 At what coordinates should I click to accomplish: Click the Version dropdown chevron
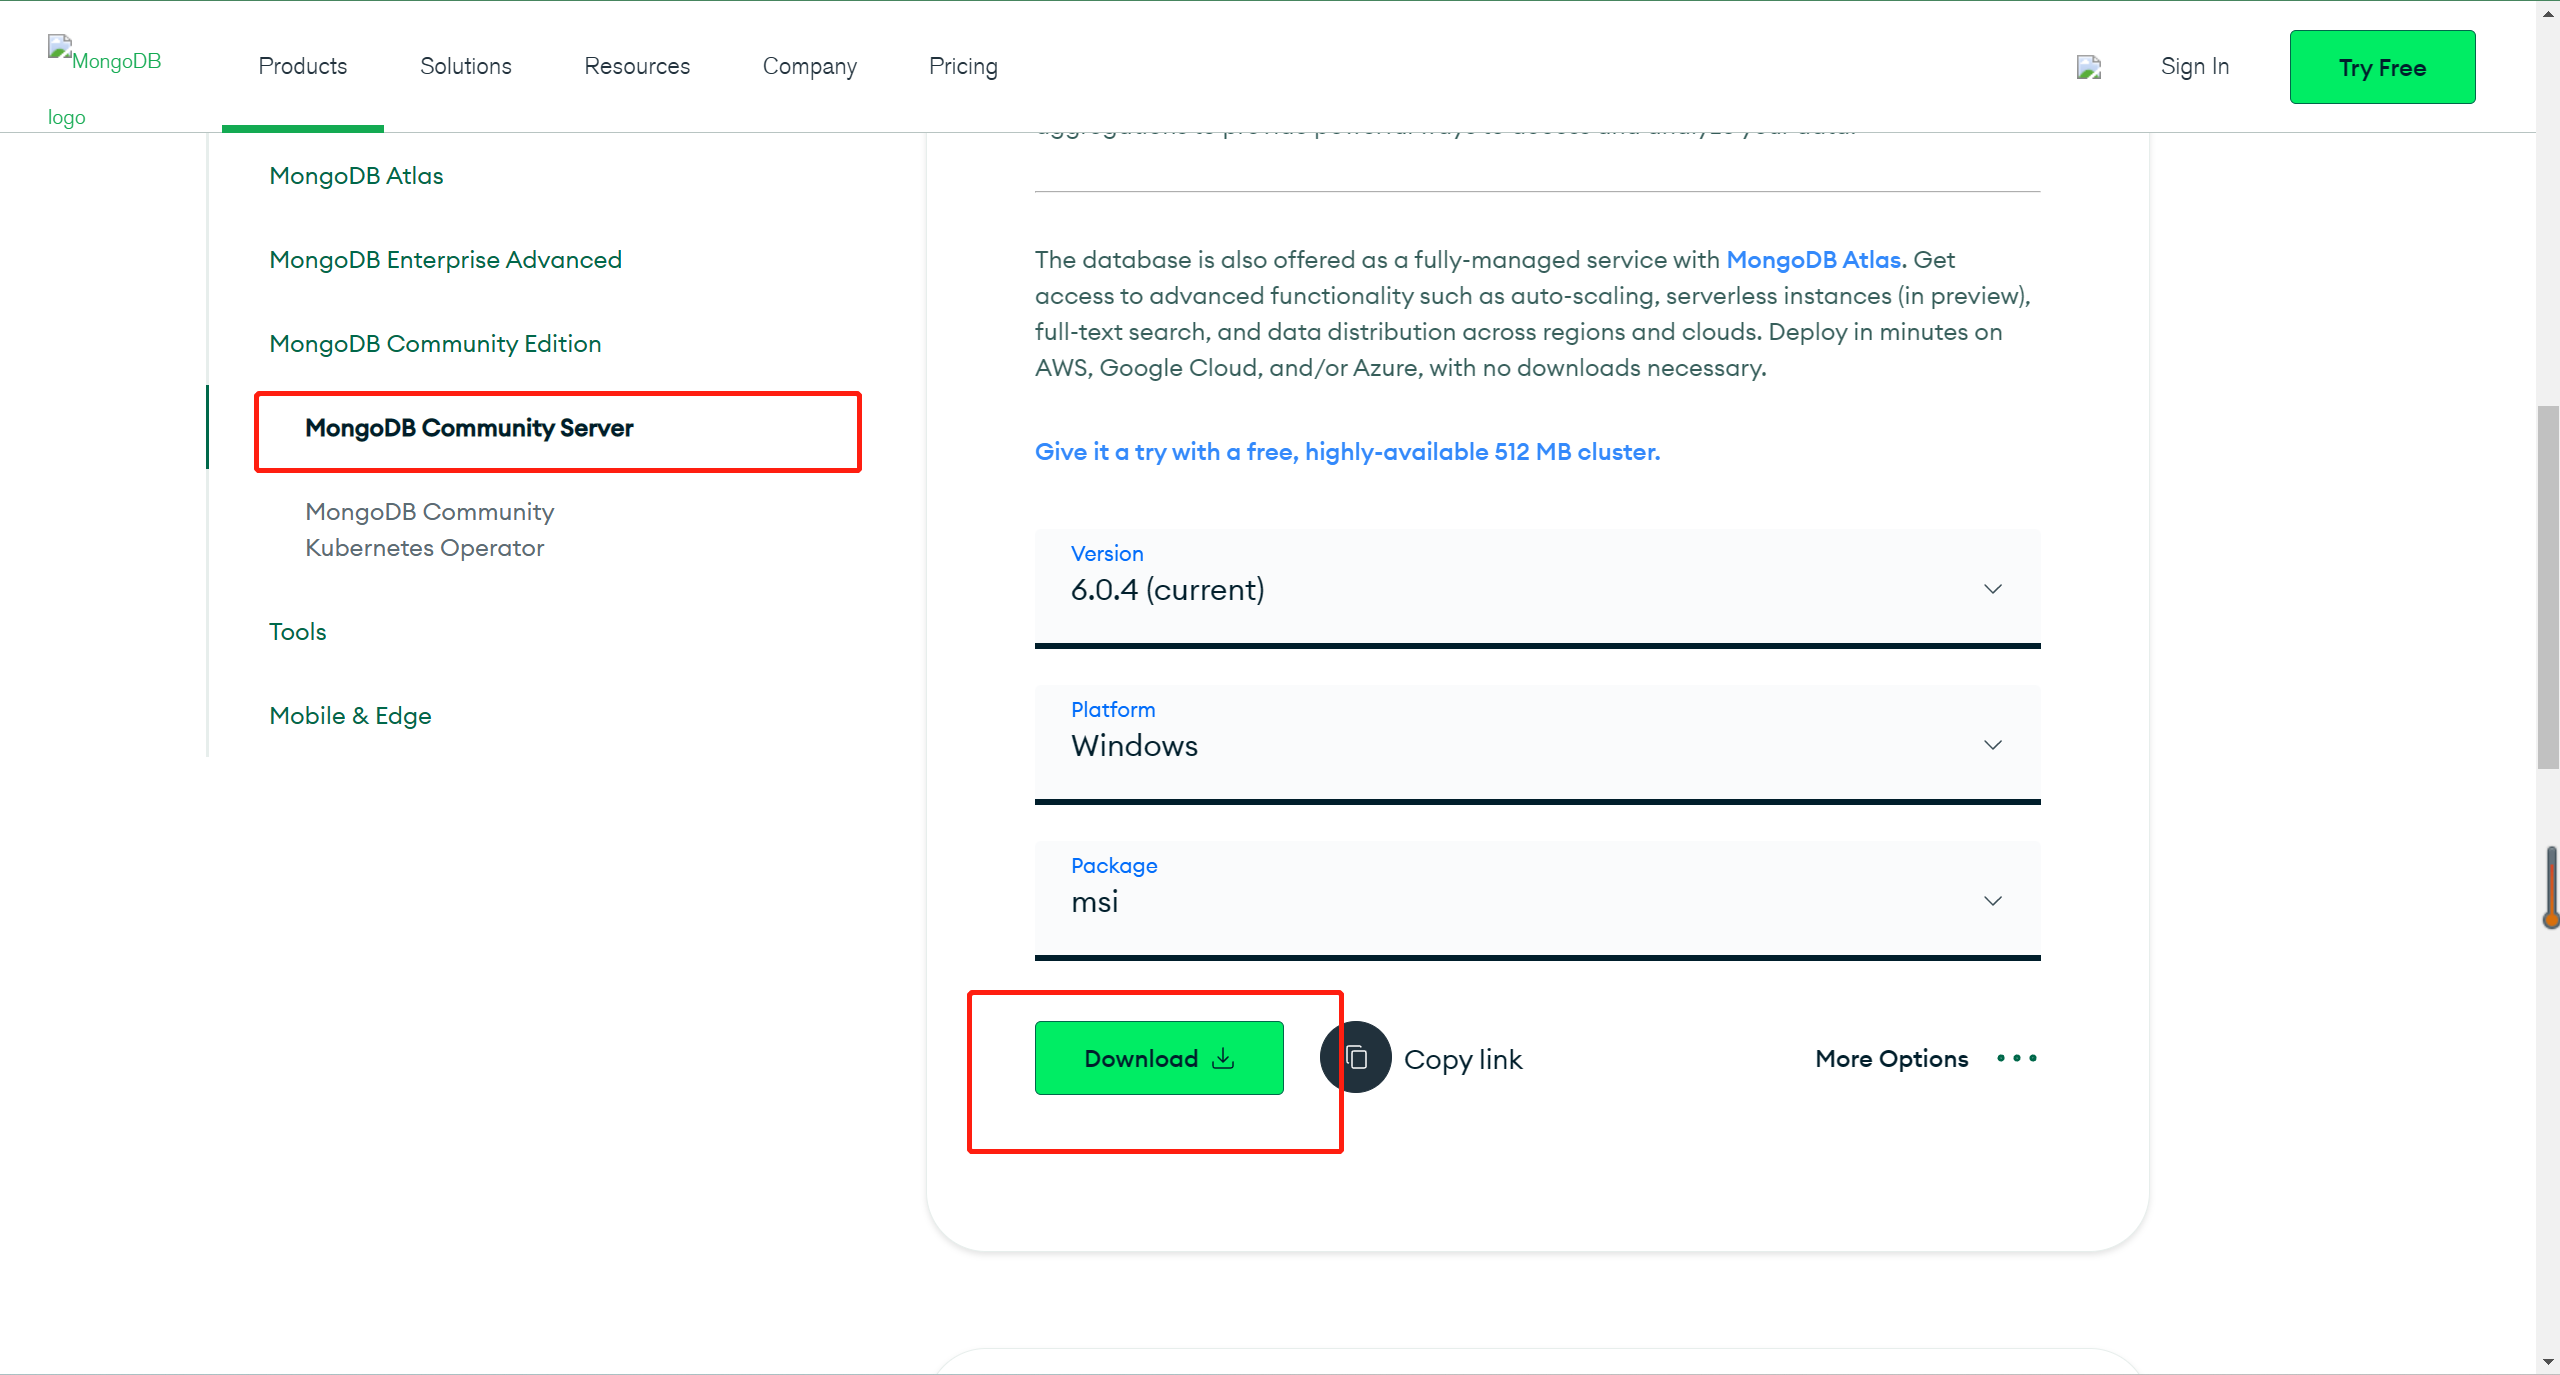(1994, 589)
